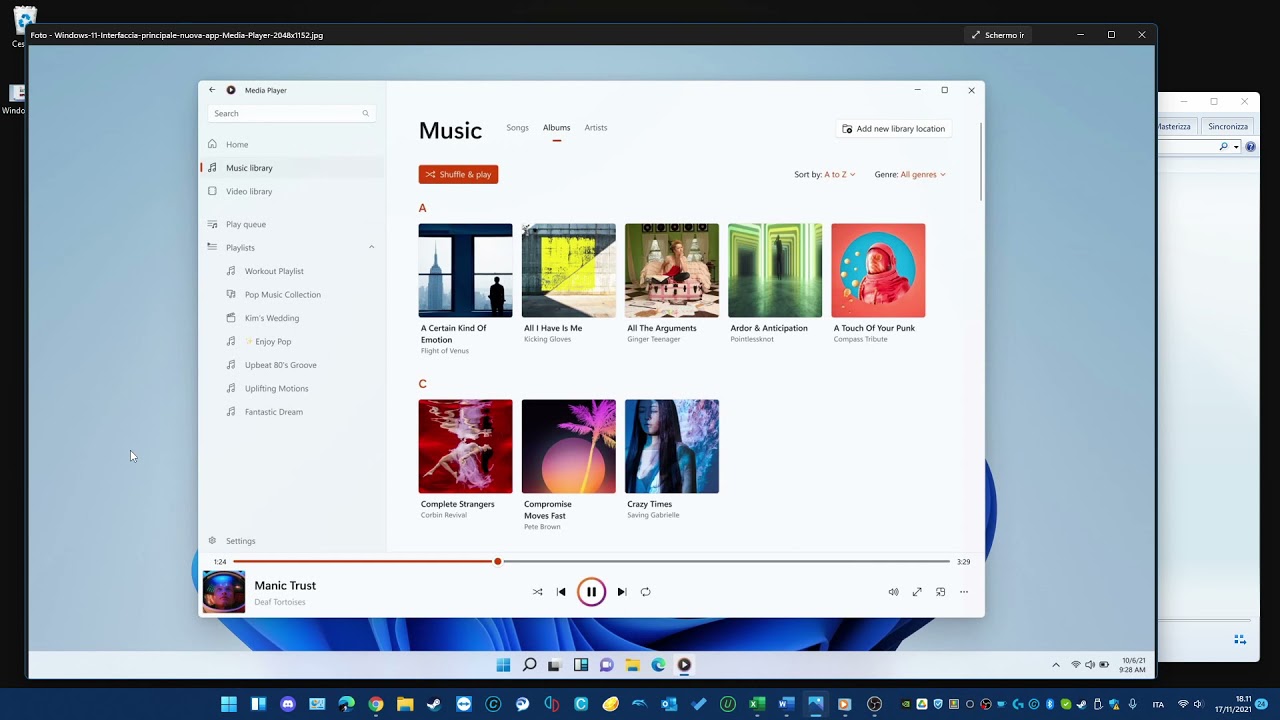Open Steam from the taskbar
Viewport: 1280px width, 720px height.
(434, 704)
